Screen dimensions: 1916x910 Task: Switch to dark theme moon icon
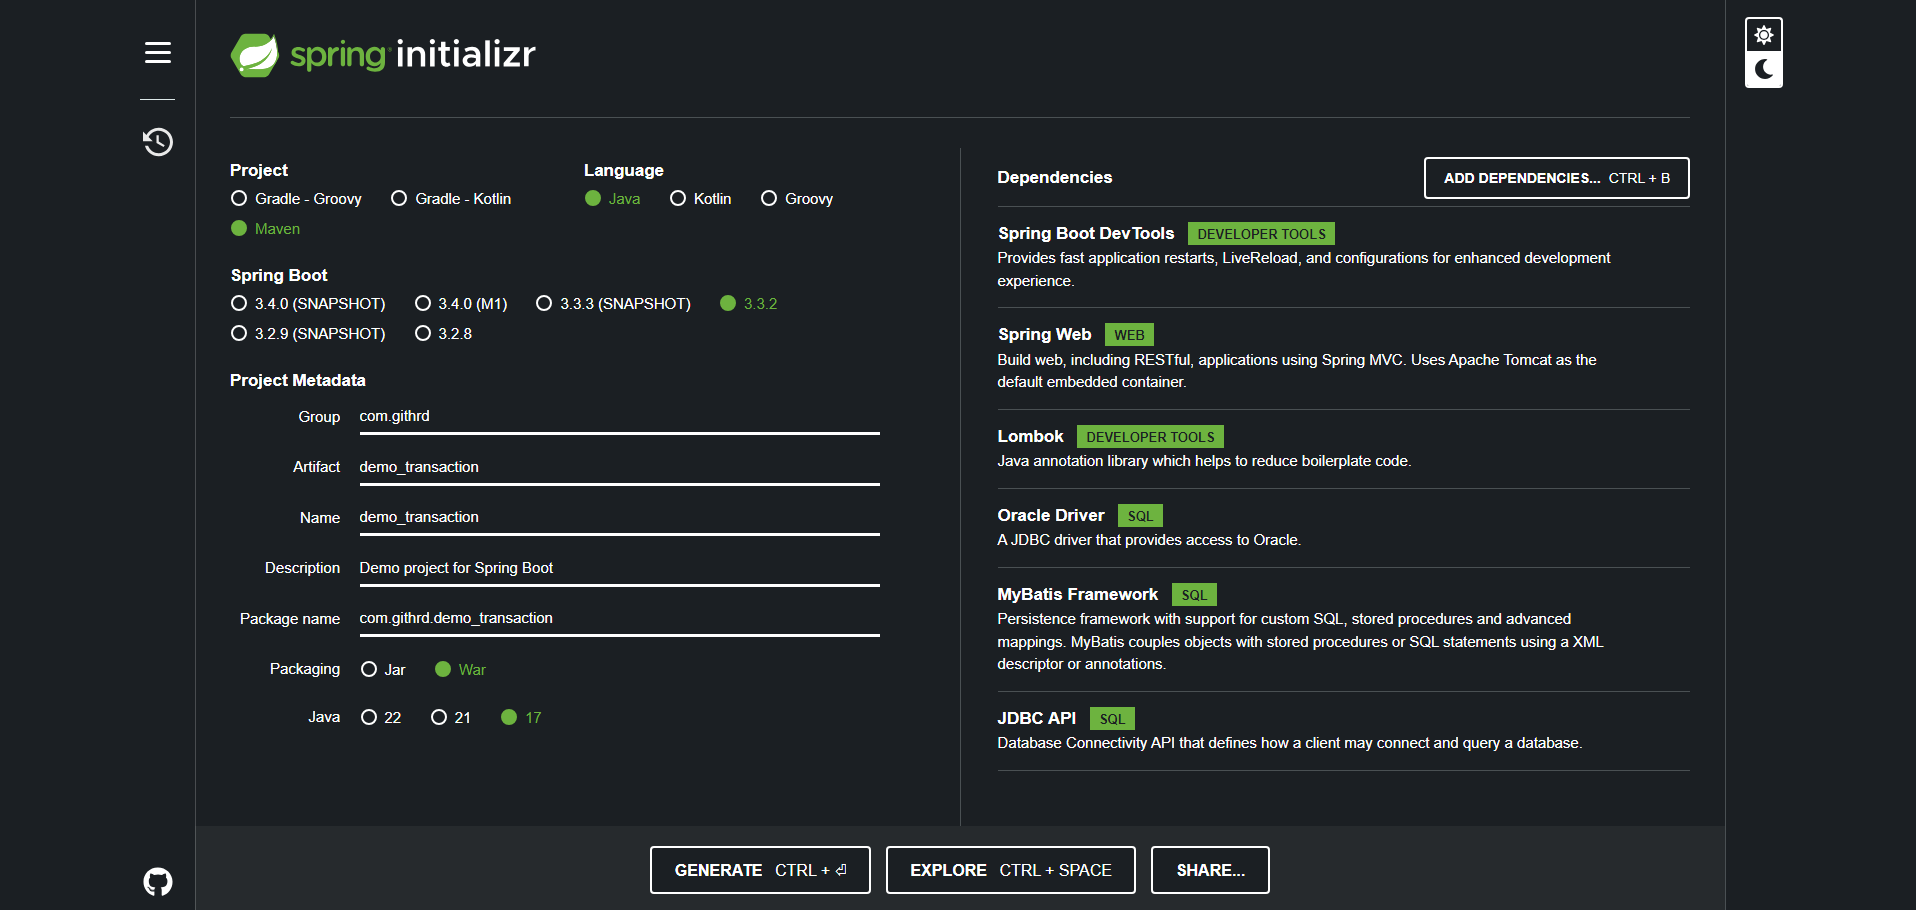tap(1764, 69)
